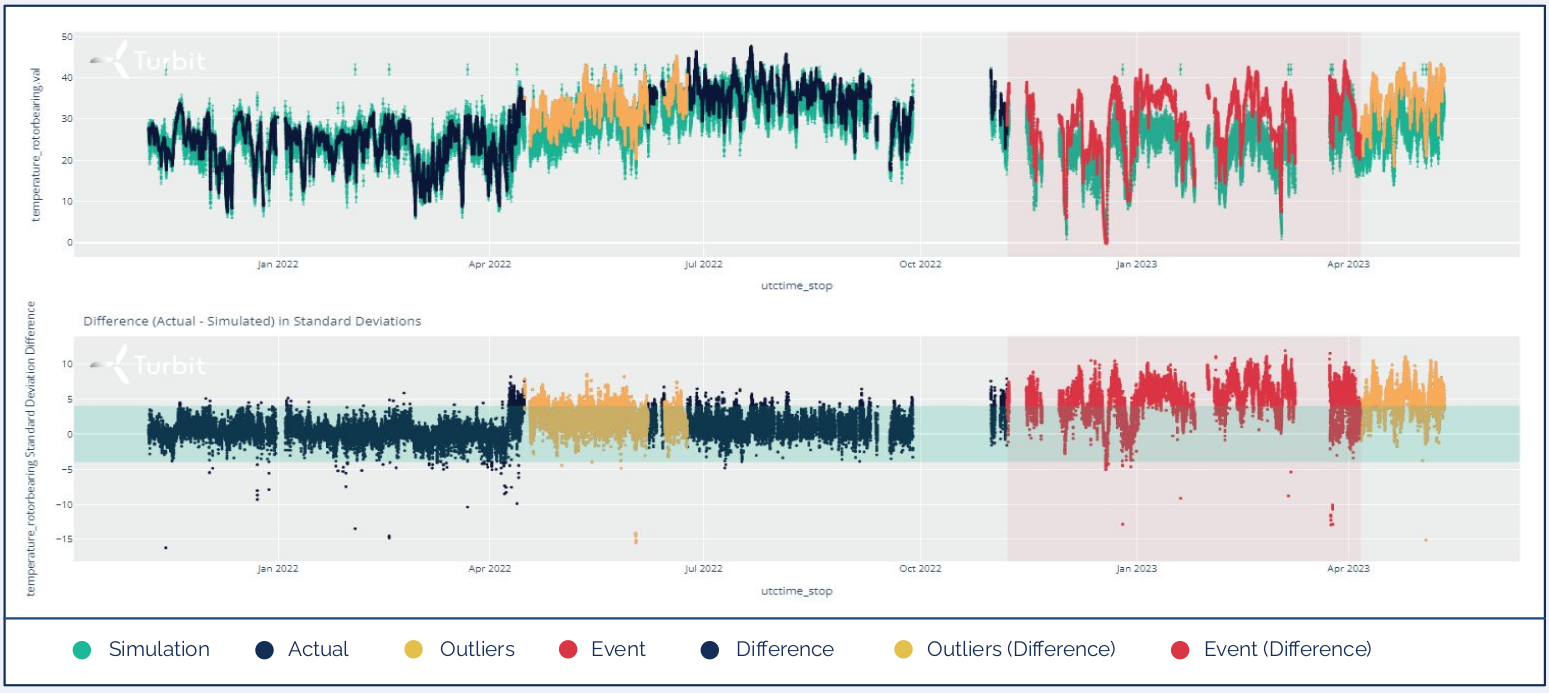Click the red dot beside the plain Event legend entry
1549x693 pixels.
point(567,650)
